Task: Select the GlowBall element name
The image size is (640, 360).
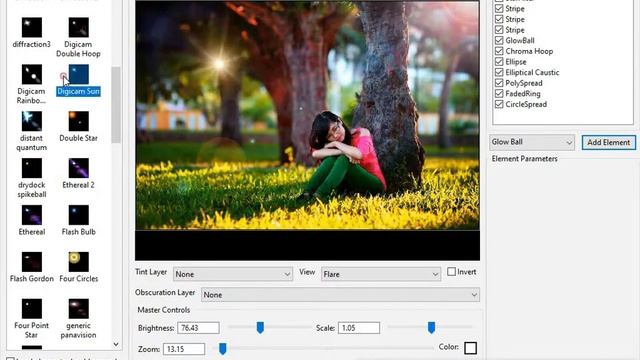Action: coord(520,41)
